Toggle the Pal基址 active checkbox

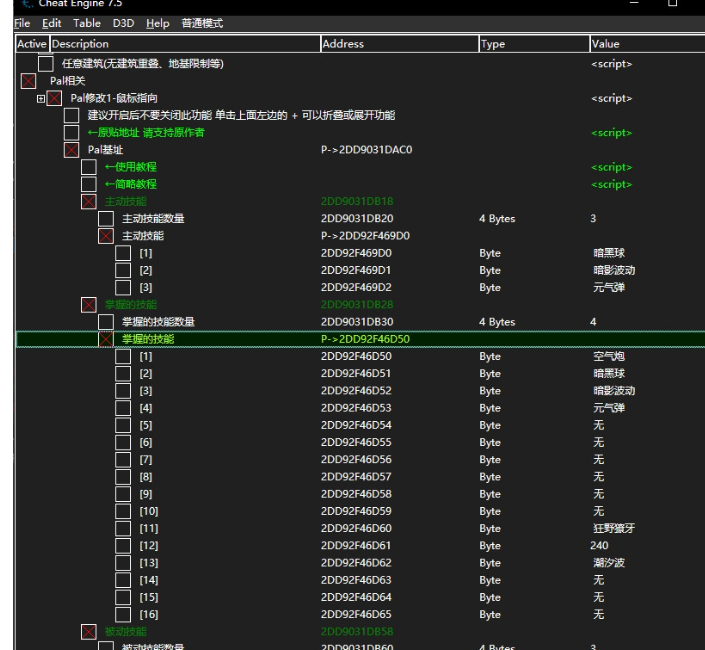[72, 150]
